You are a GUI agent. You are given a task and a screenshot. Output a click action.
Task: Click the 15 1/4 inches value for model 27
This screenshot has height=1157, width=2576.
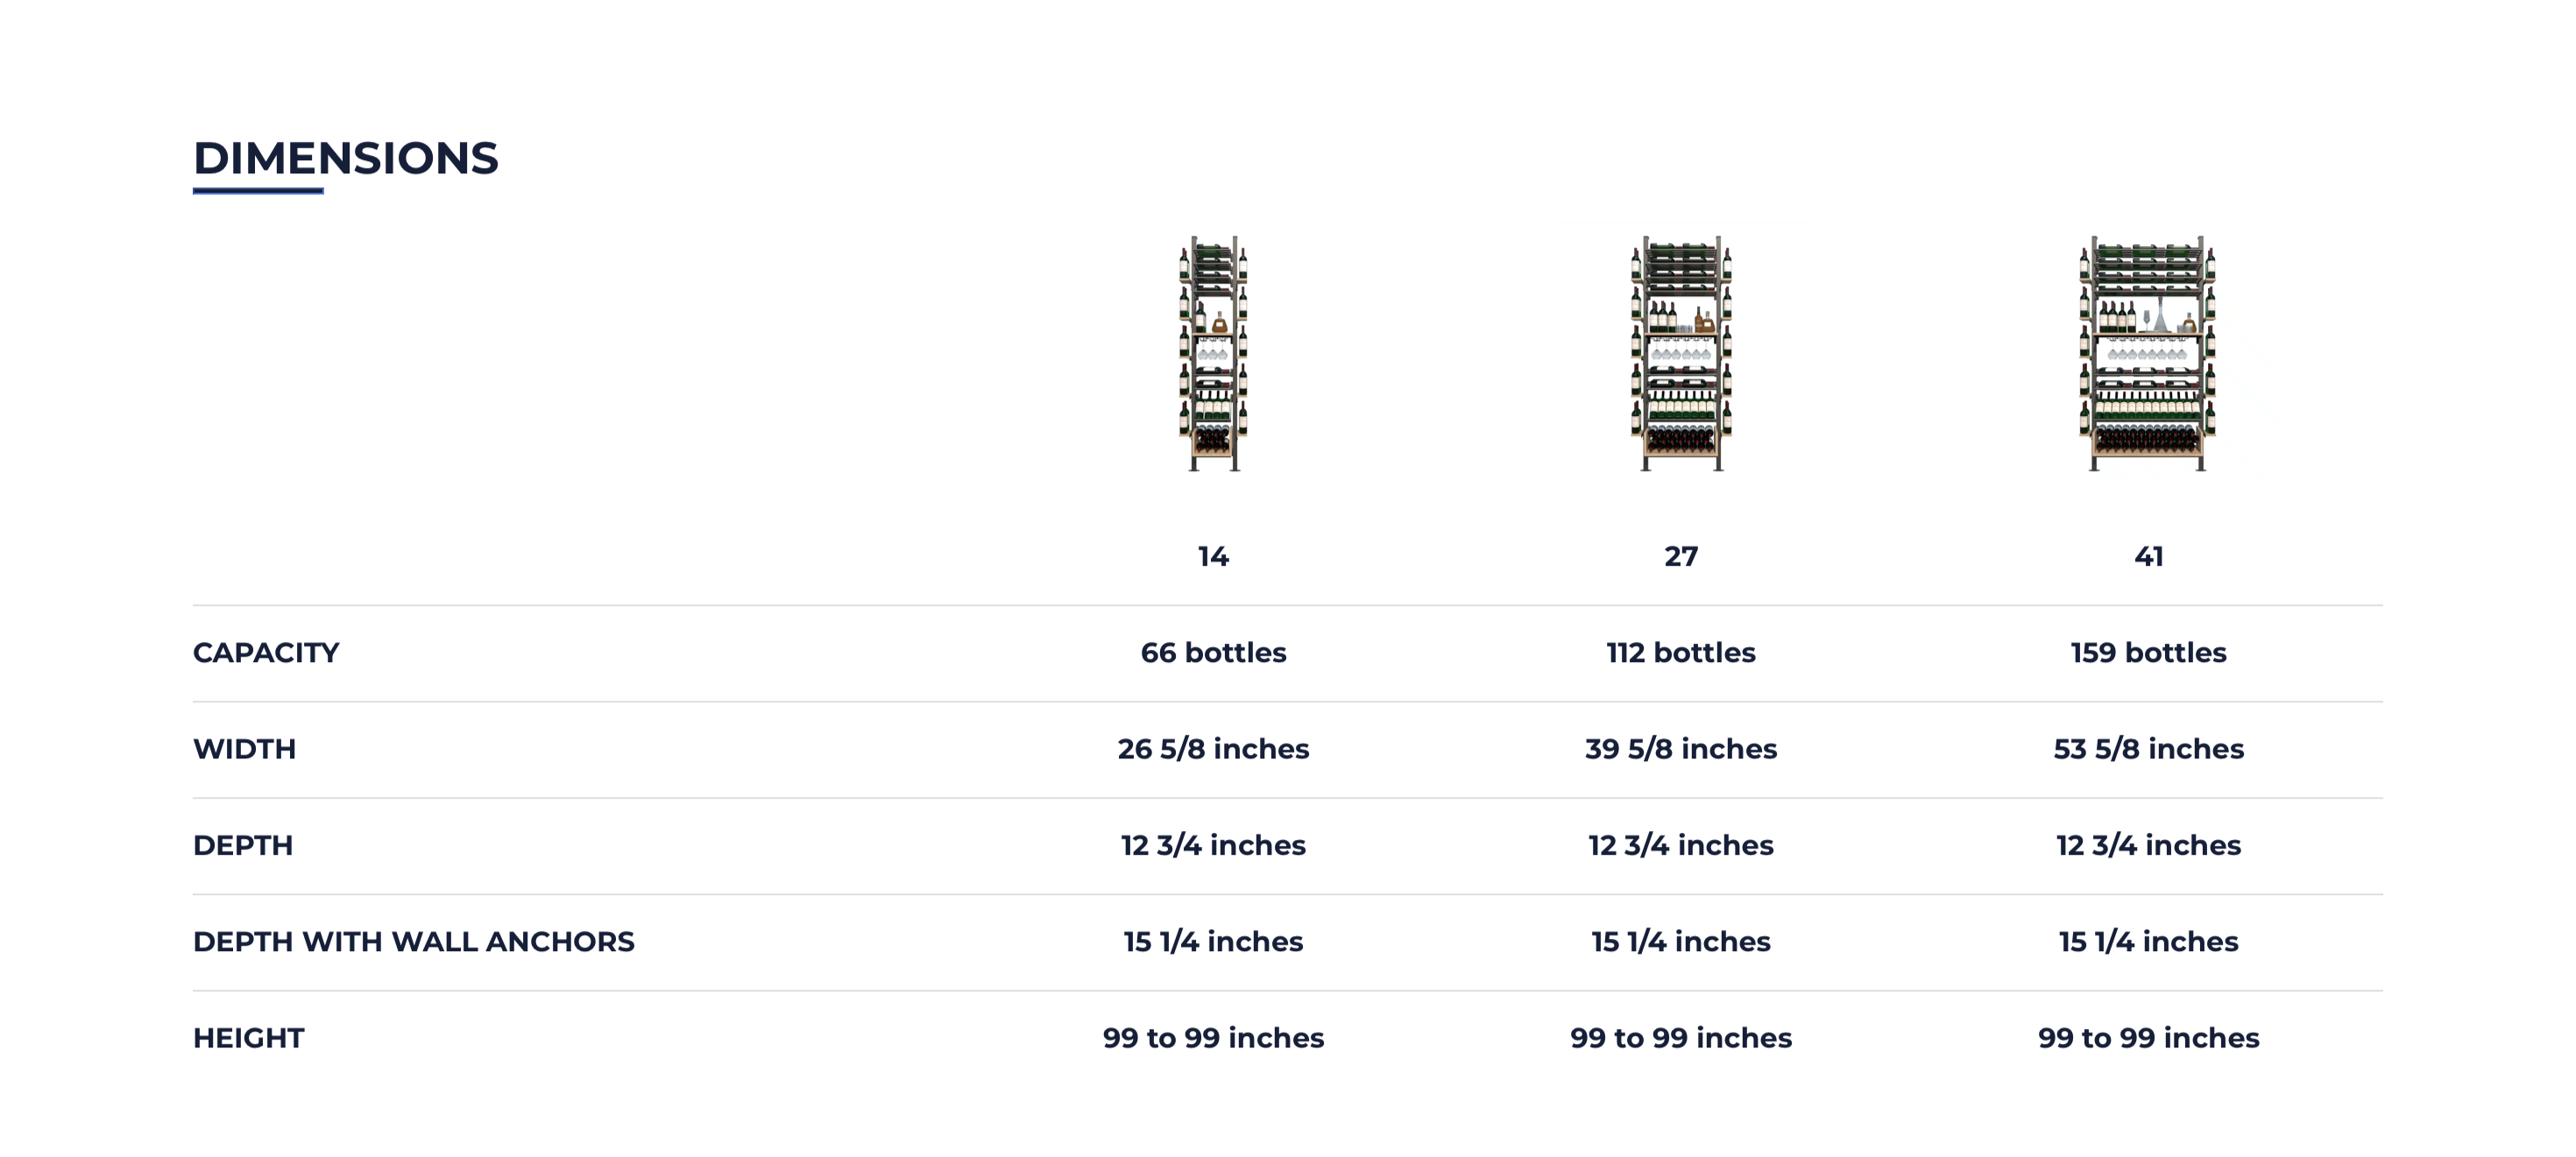[1681, 942]
